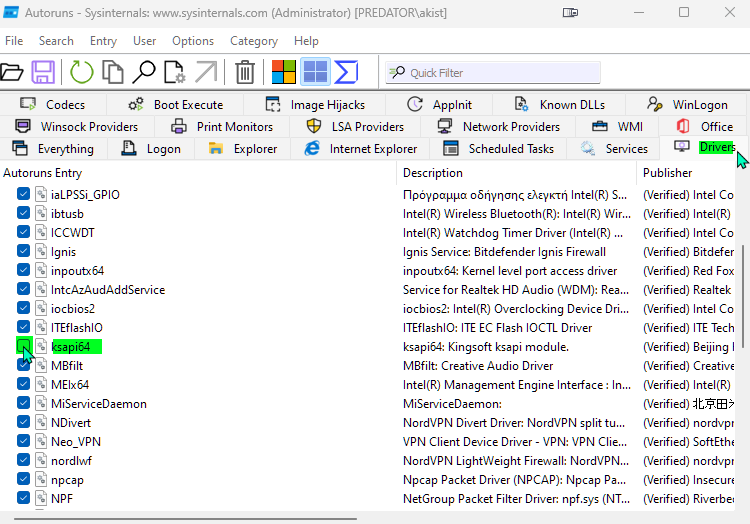Open the Entry menu
Image resolution: width=750 pixels, height=524 pixels.
click(103, 41)
